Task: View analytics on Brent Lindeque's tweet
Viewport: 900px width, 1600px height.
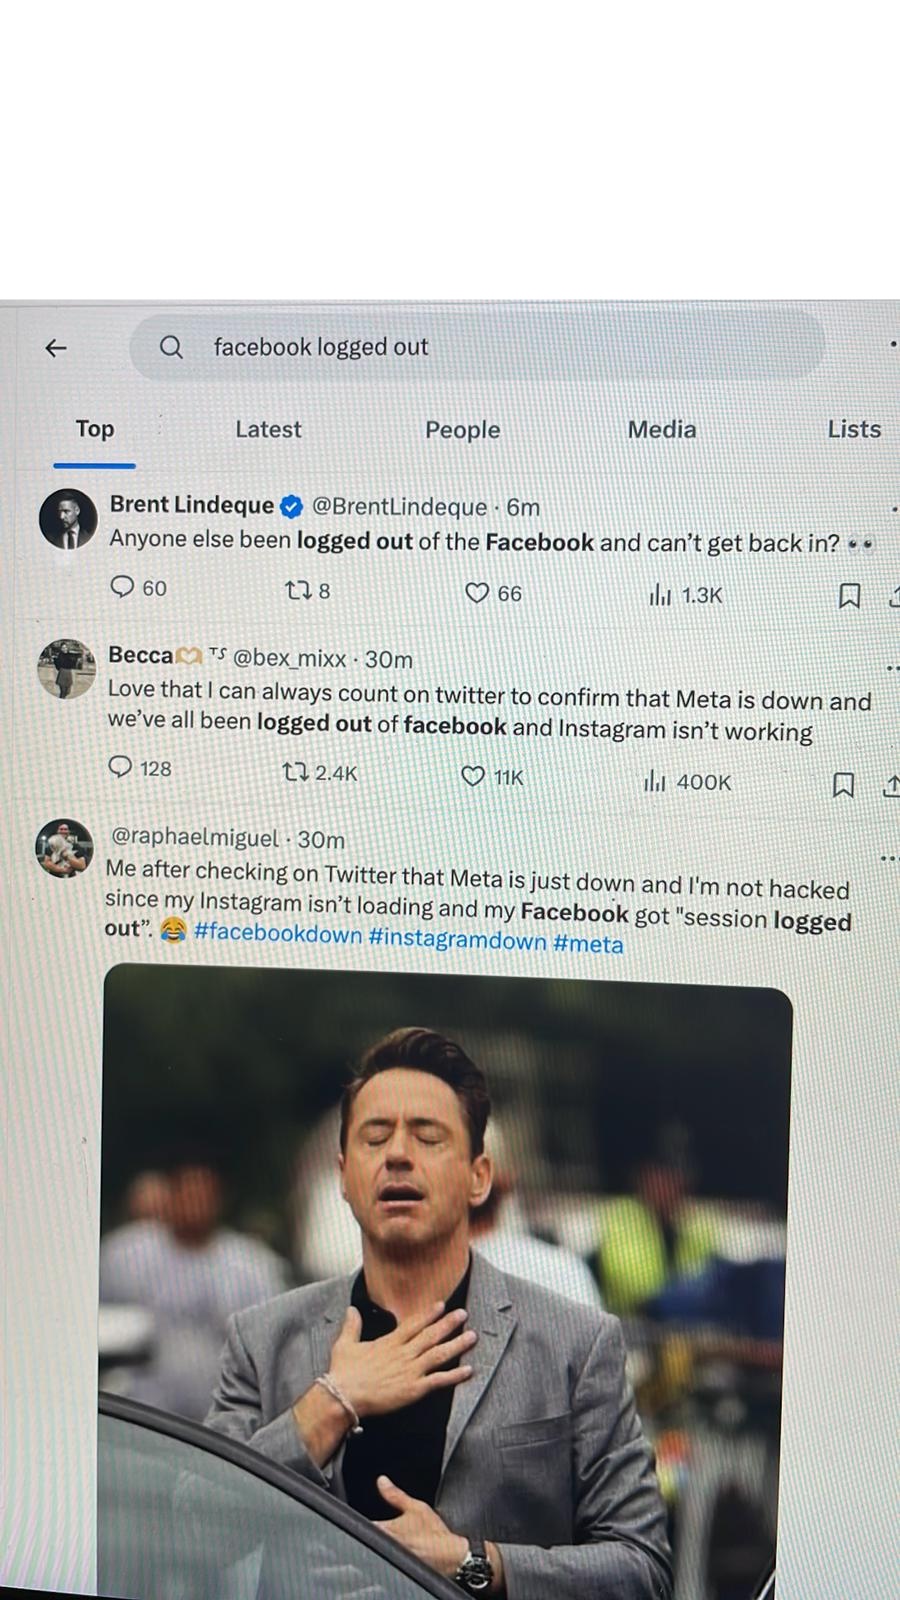Action: pos(660,596)
